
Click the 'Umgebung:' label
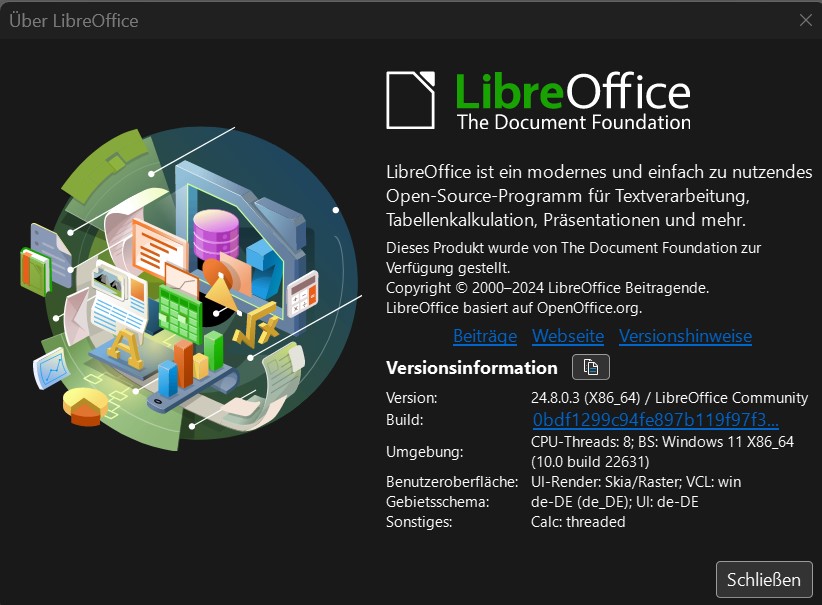point(425,452)
